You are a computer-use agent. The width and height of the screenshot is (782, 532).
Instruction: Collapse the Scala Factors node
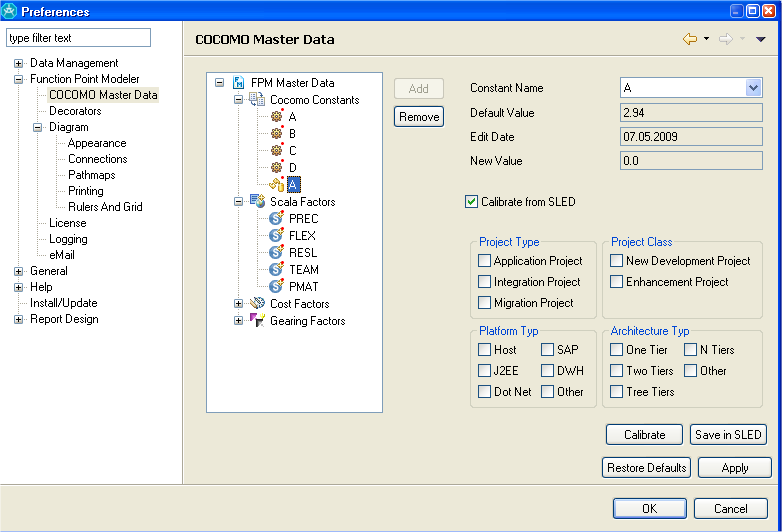pos(238,201)
